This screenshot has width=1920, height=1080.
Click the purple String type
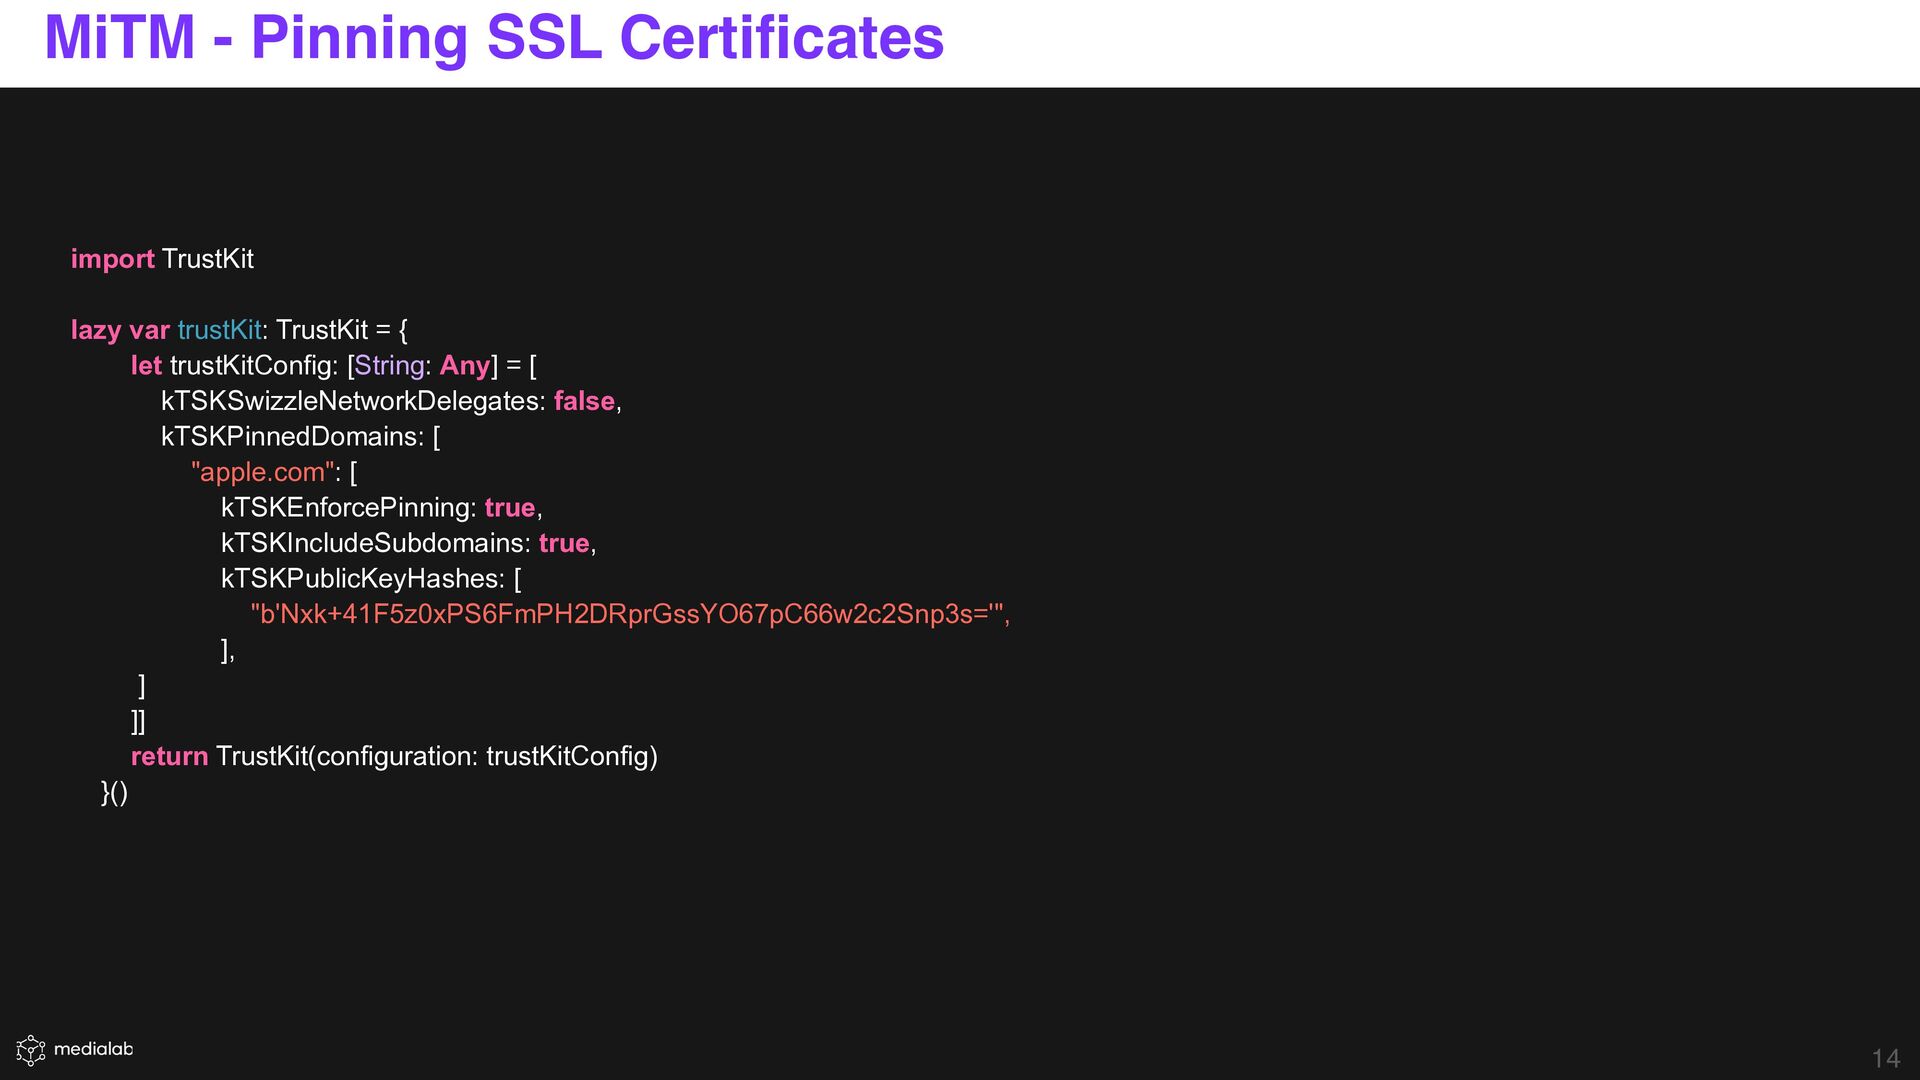point(389,366)
